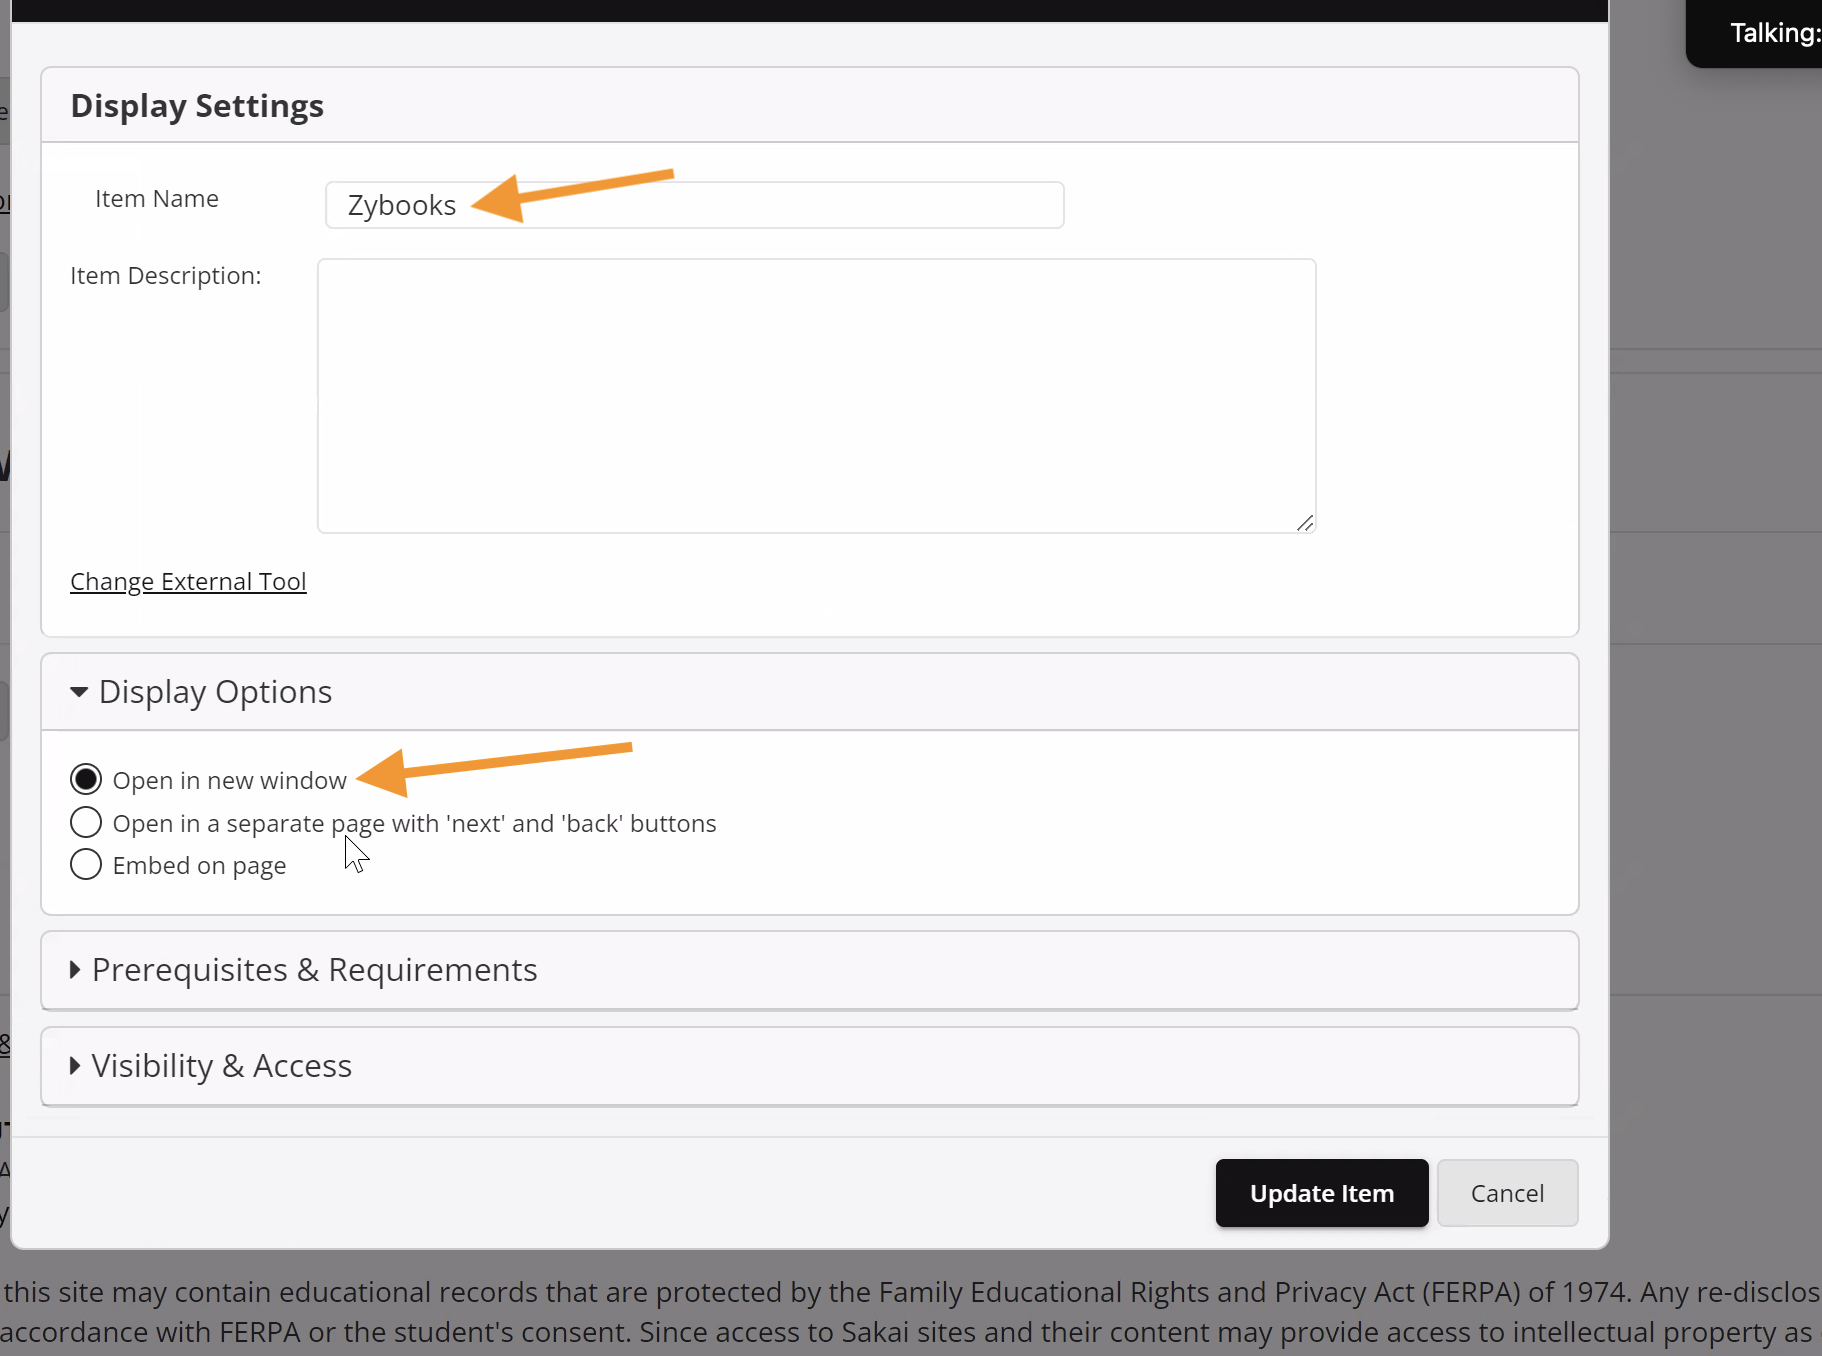Click the Display Settings heading
This screenshot has width=1822, height=1356.
pyautogui.click(x=197, y=106)
